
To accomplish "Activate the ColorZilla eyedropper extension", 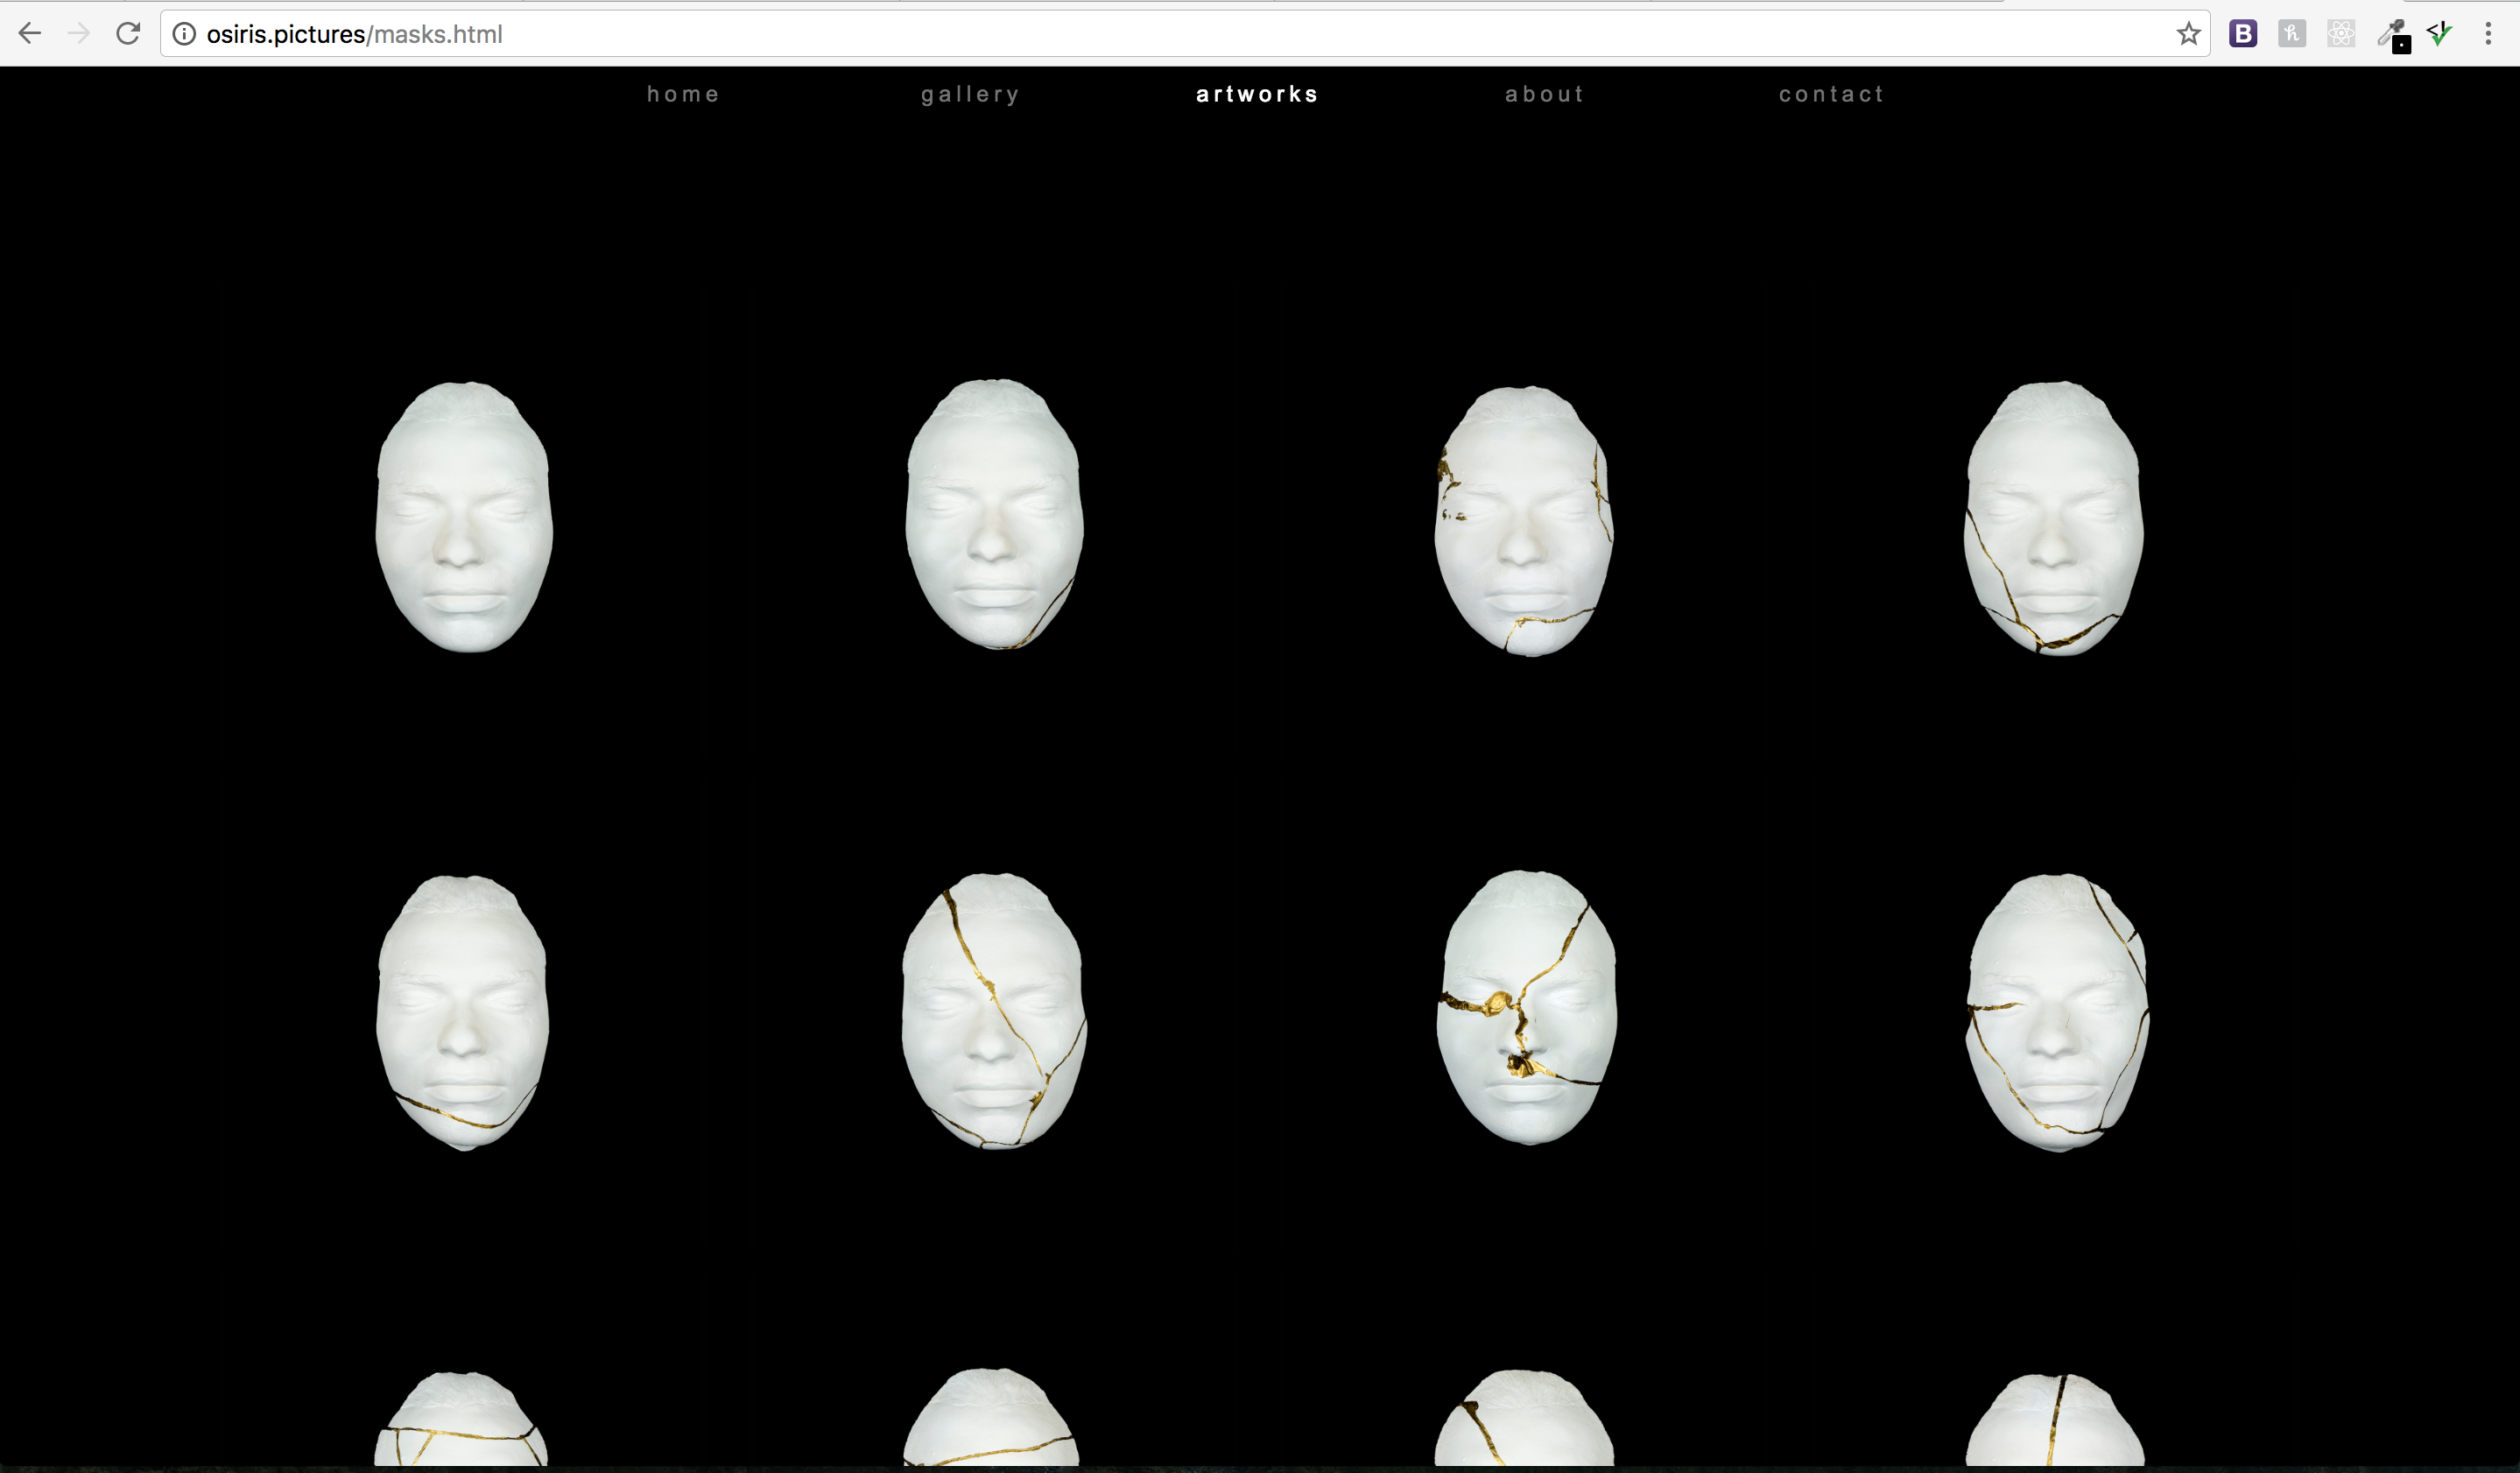I will click(2391, 34).
